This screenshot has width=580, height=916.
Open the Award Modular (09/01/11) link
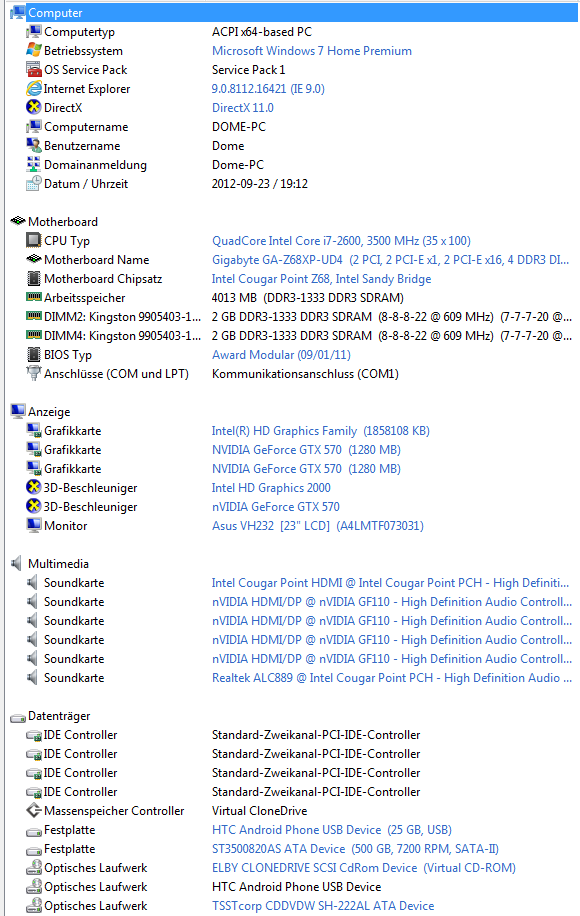(x=282, y=355)
